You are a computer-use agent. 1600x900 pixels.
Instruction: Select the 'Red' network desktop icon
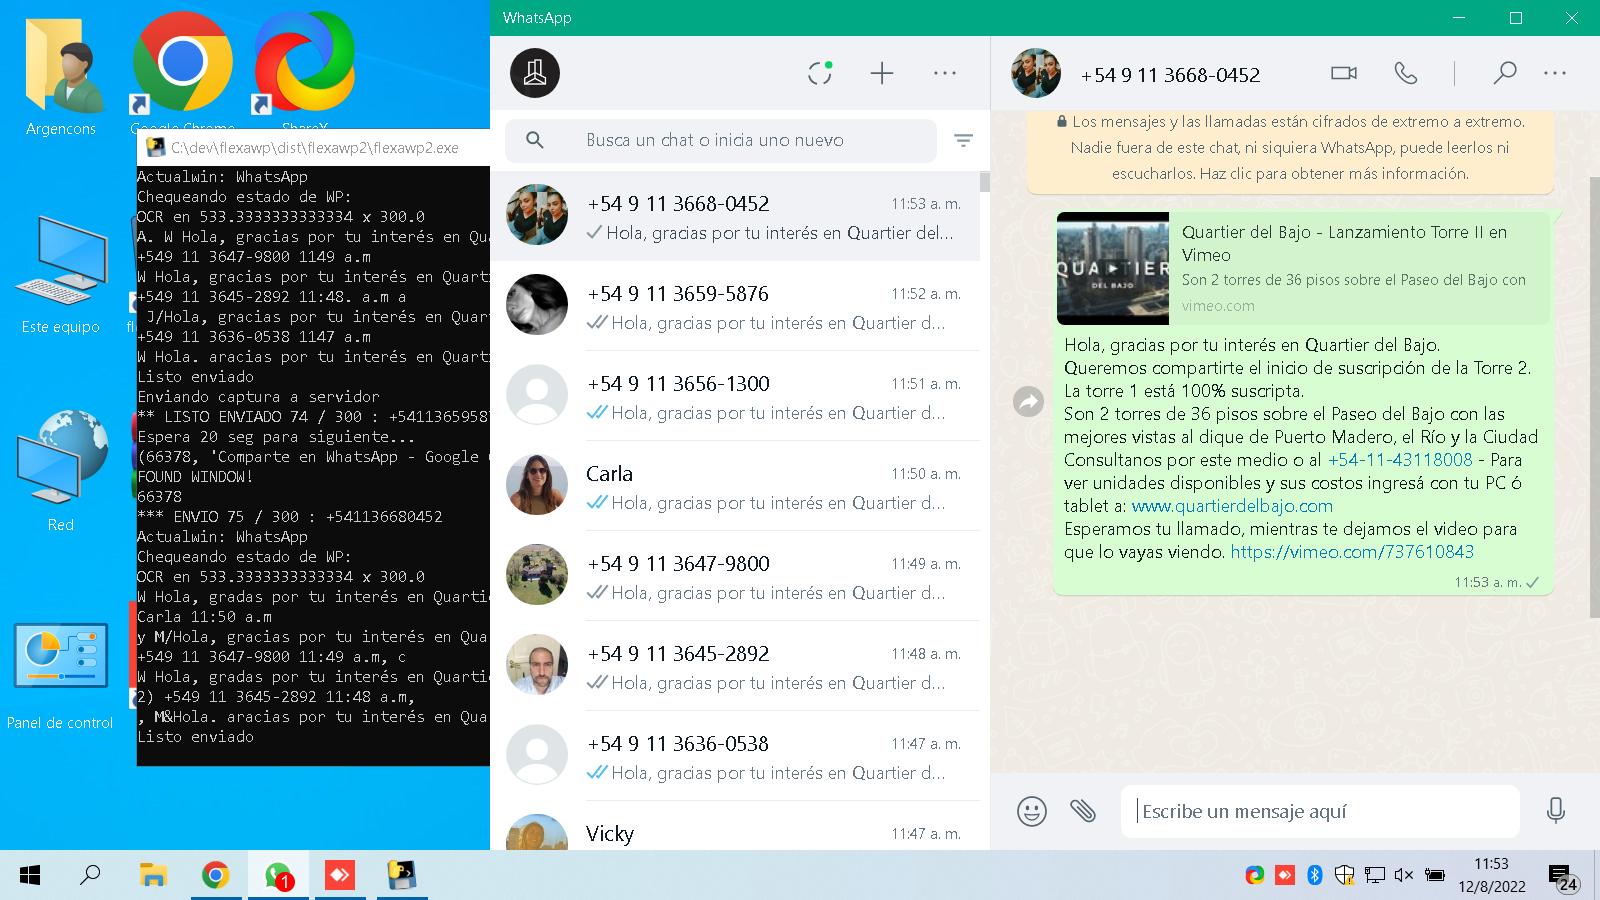click(x=61, y=470)
